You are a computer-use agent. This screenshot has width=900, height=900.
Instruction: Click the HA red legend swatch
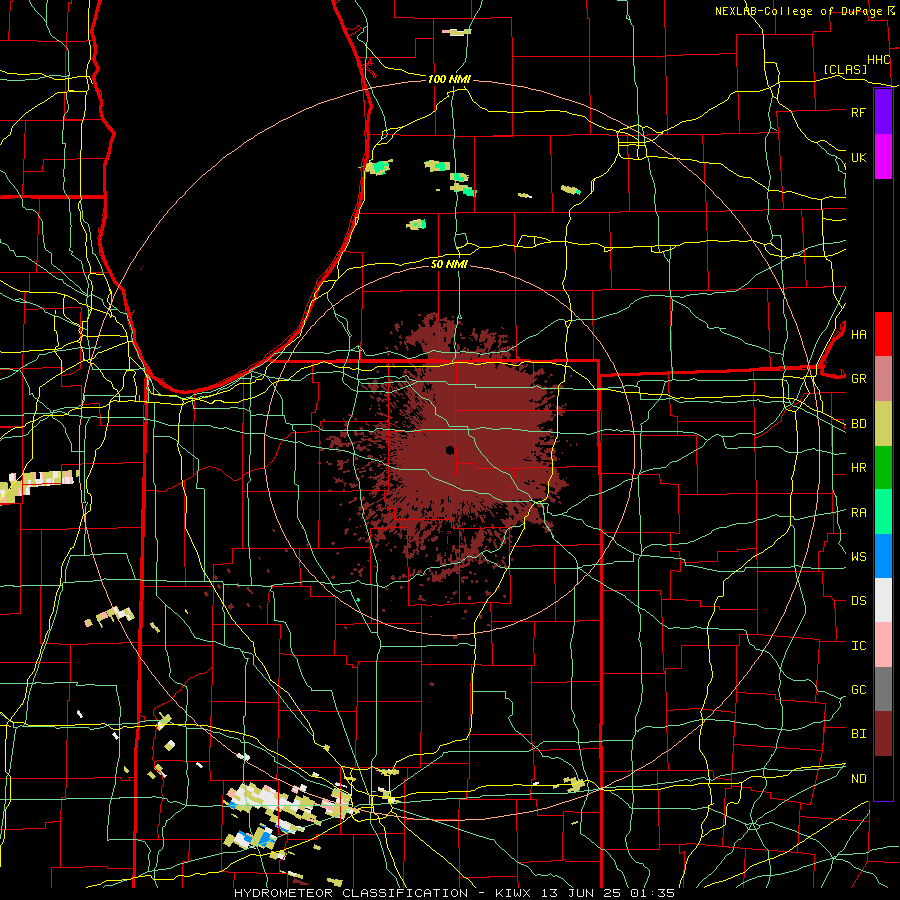(x=883, y=334)
